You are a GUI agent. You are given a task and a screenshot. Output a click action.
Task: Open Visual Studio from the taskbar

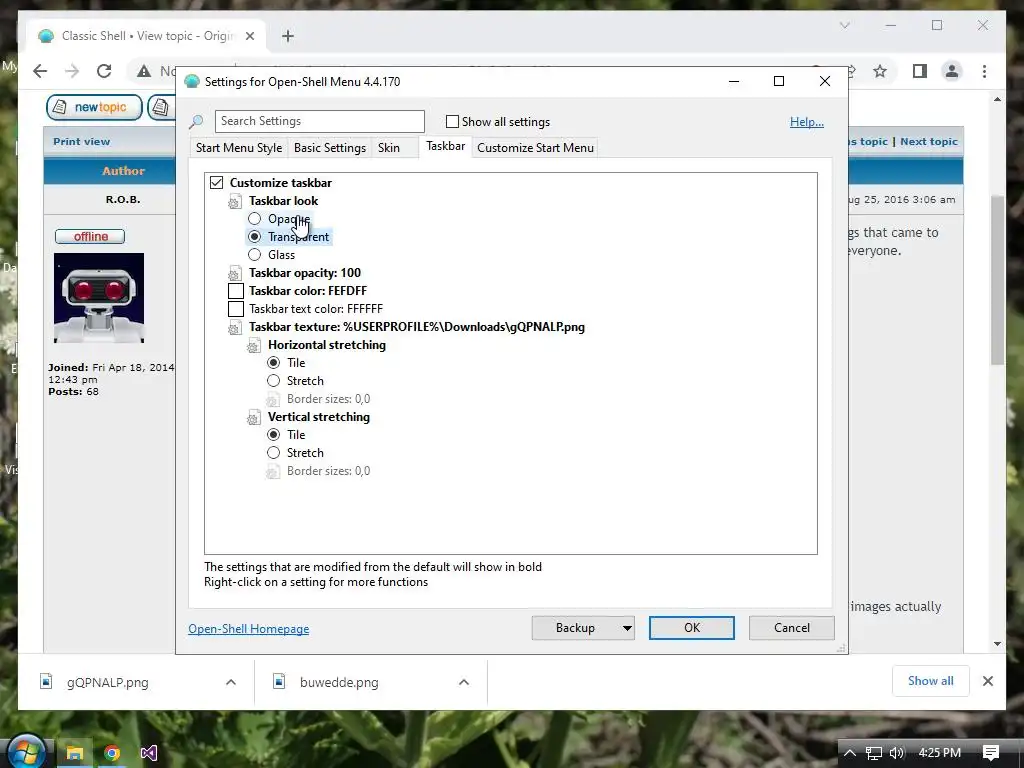[149, 753]
